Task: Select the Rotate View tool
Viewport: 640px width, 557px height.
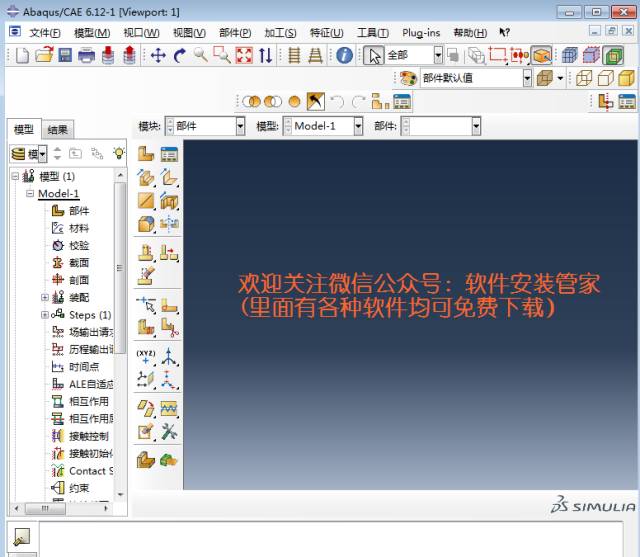Action: click(x=180, y=56)
